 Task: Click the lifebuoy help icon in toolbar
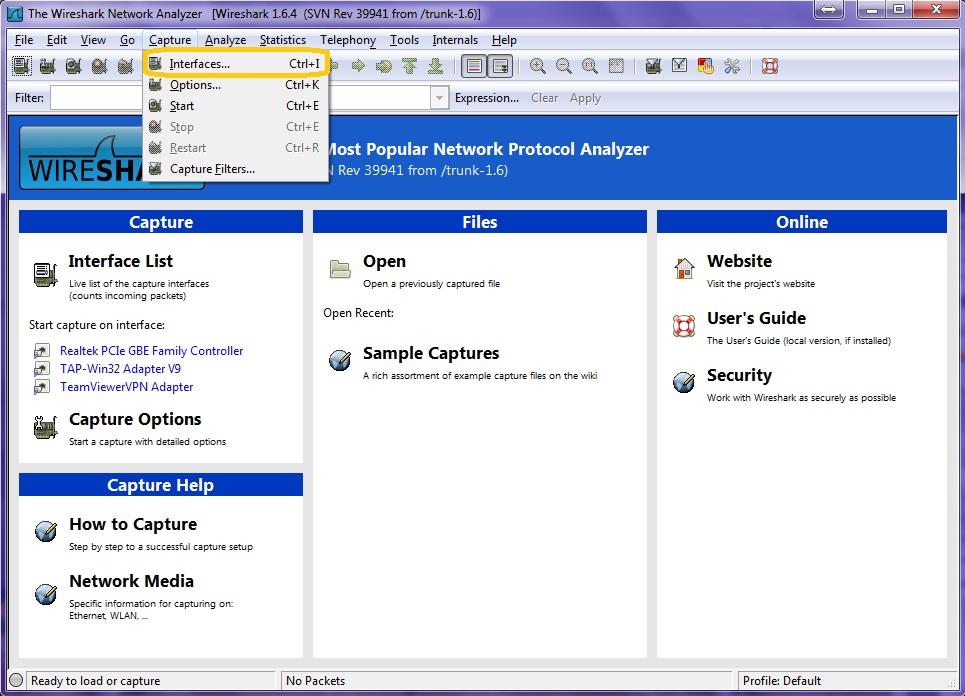tap(769, 67)
